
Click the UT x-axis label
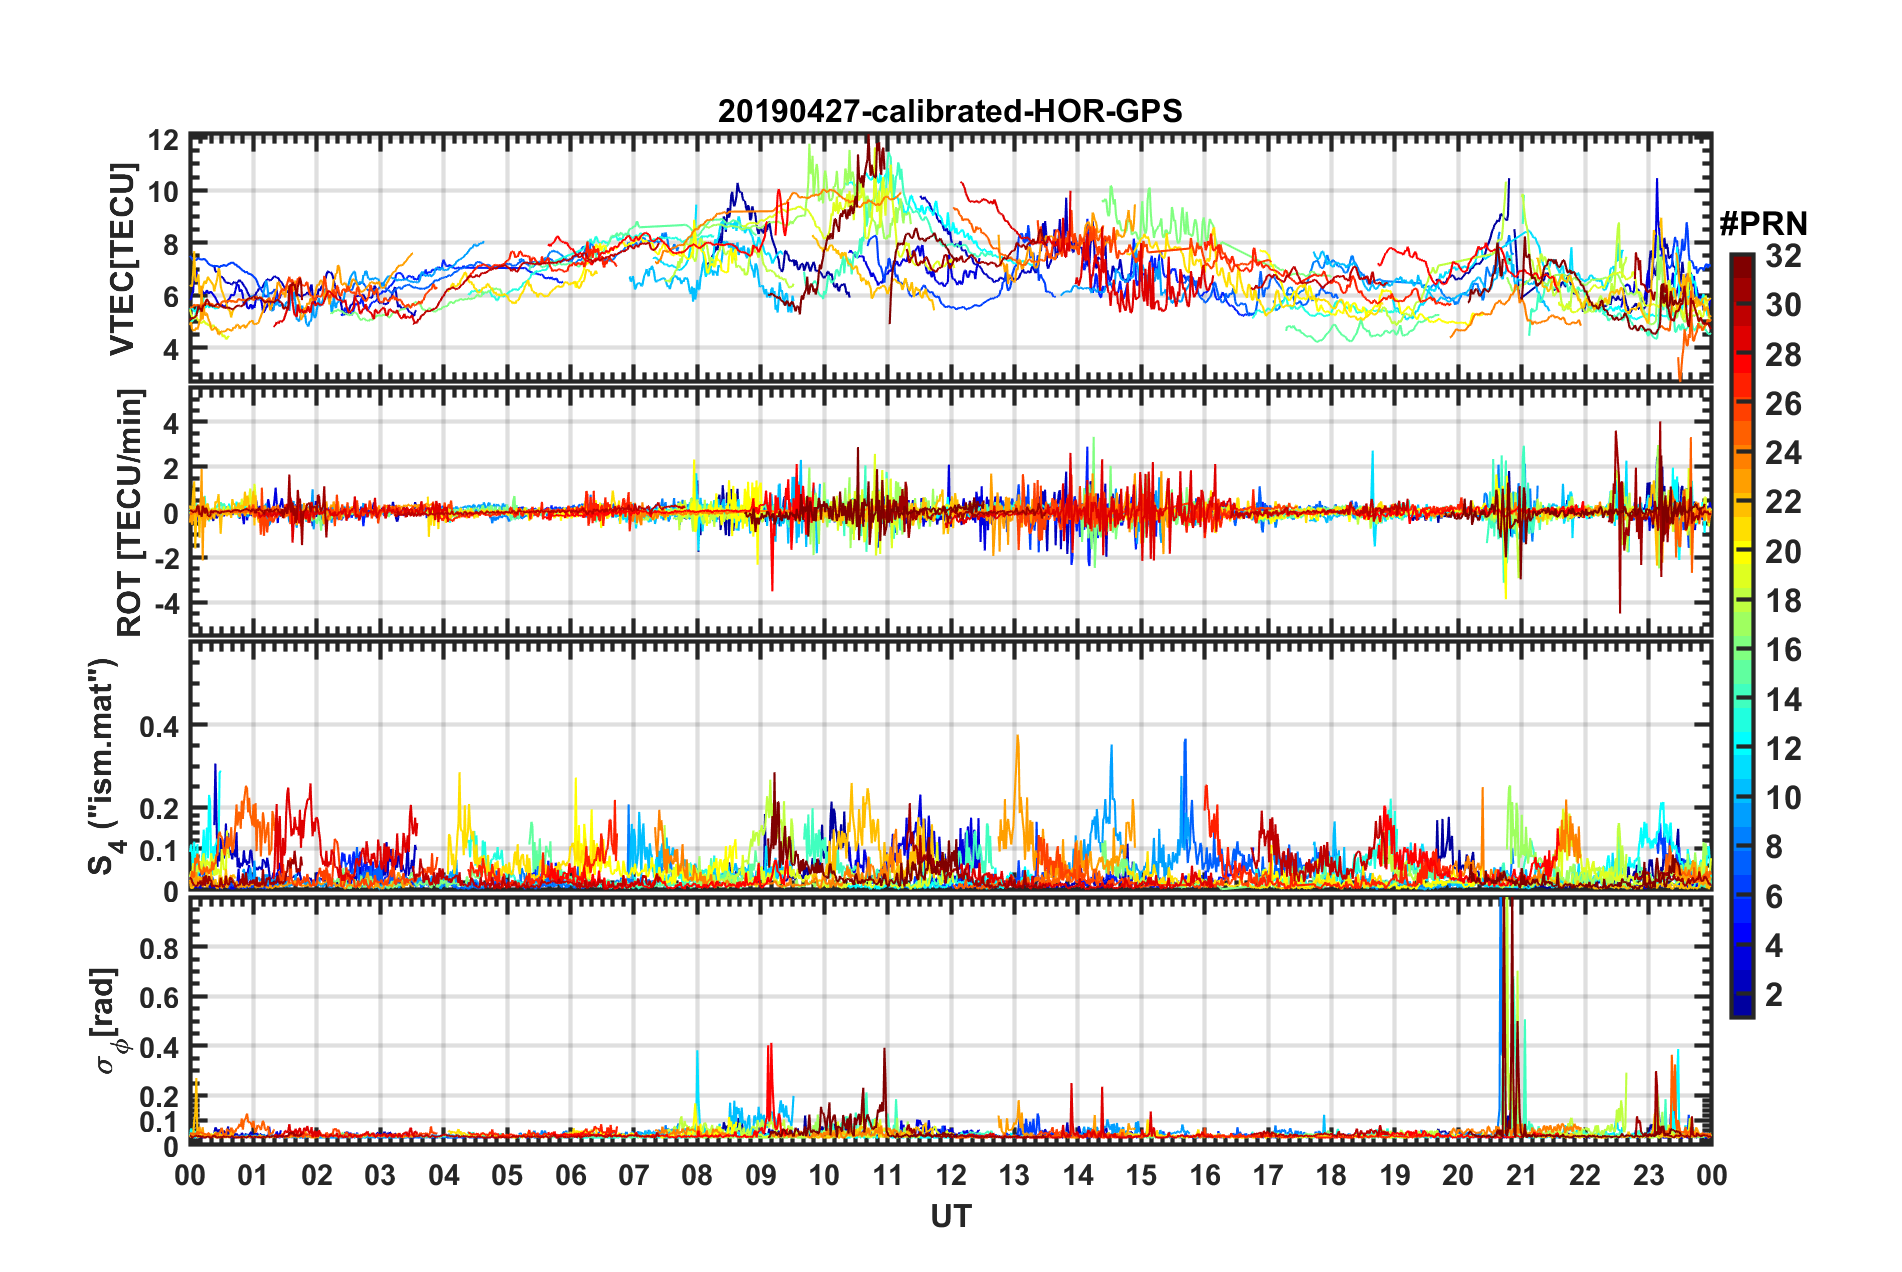[951, 1216]
